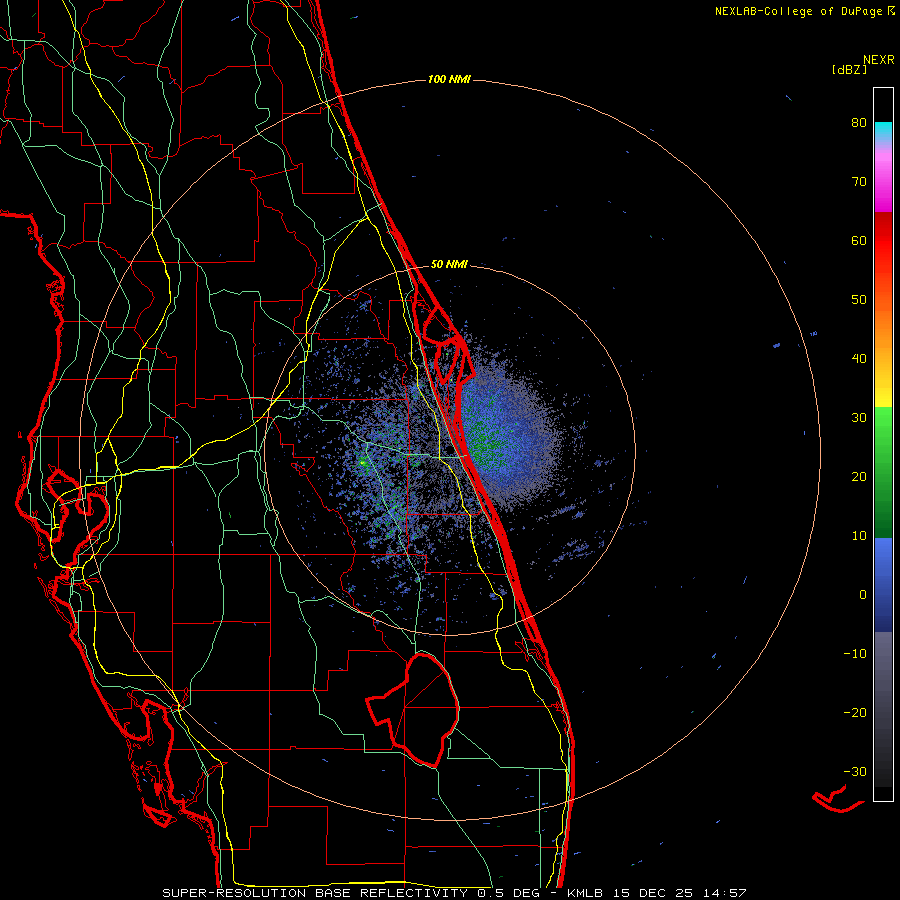Click the 10 dBZ scale value
900x900 pixels.
click(x=859, y=536)
